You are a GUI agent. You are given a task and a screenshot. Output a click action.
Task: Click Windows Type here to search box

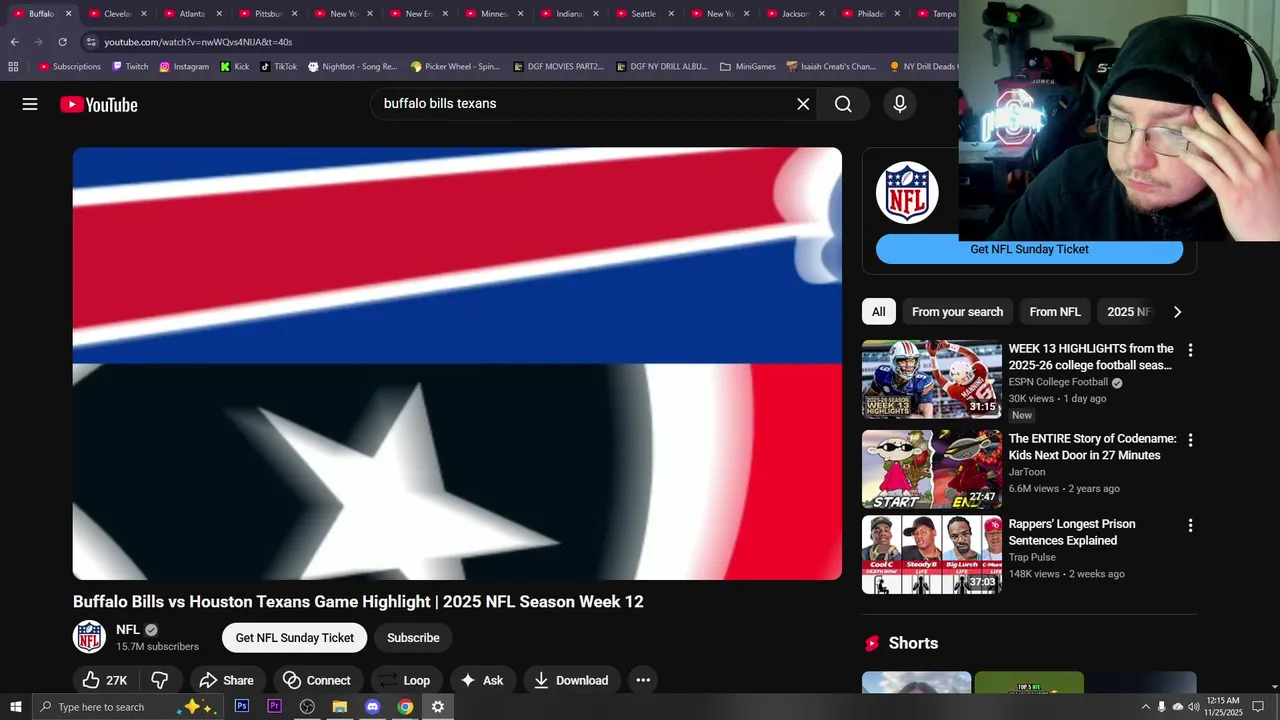coord(130,707)
